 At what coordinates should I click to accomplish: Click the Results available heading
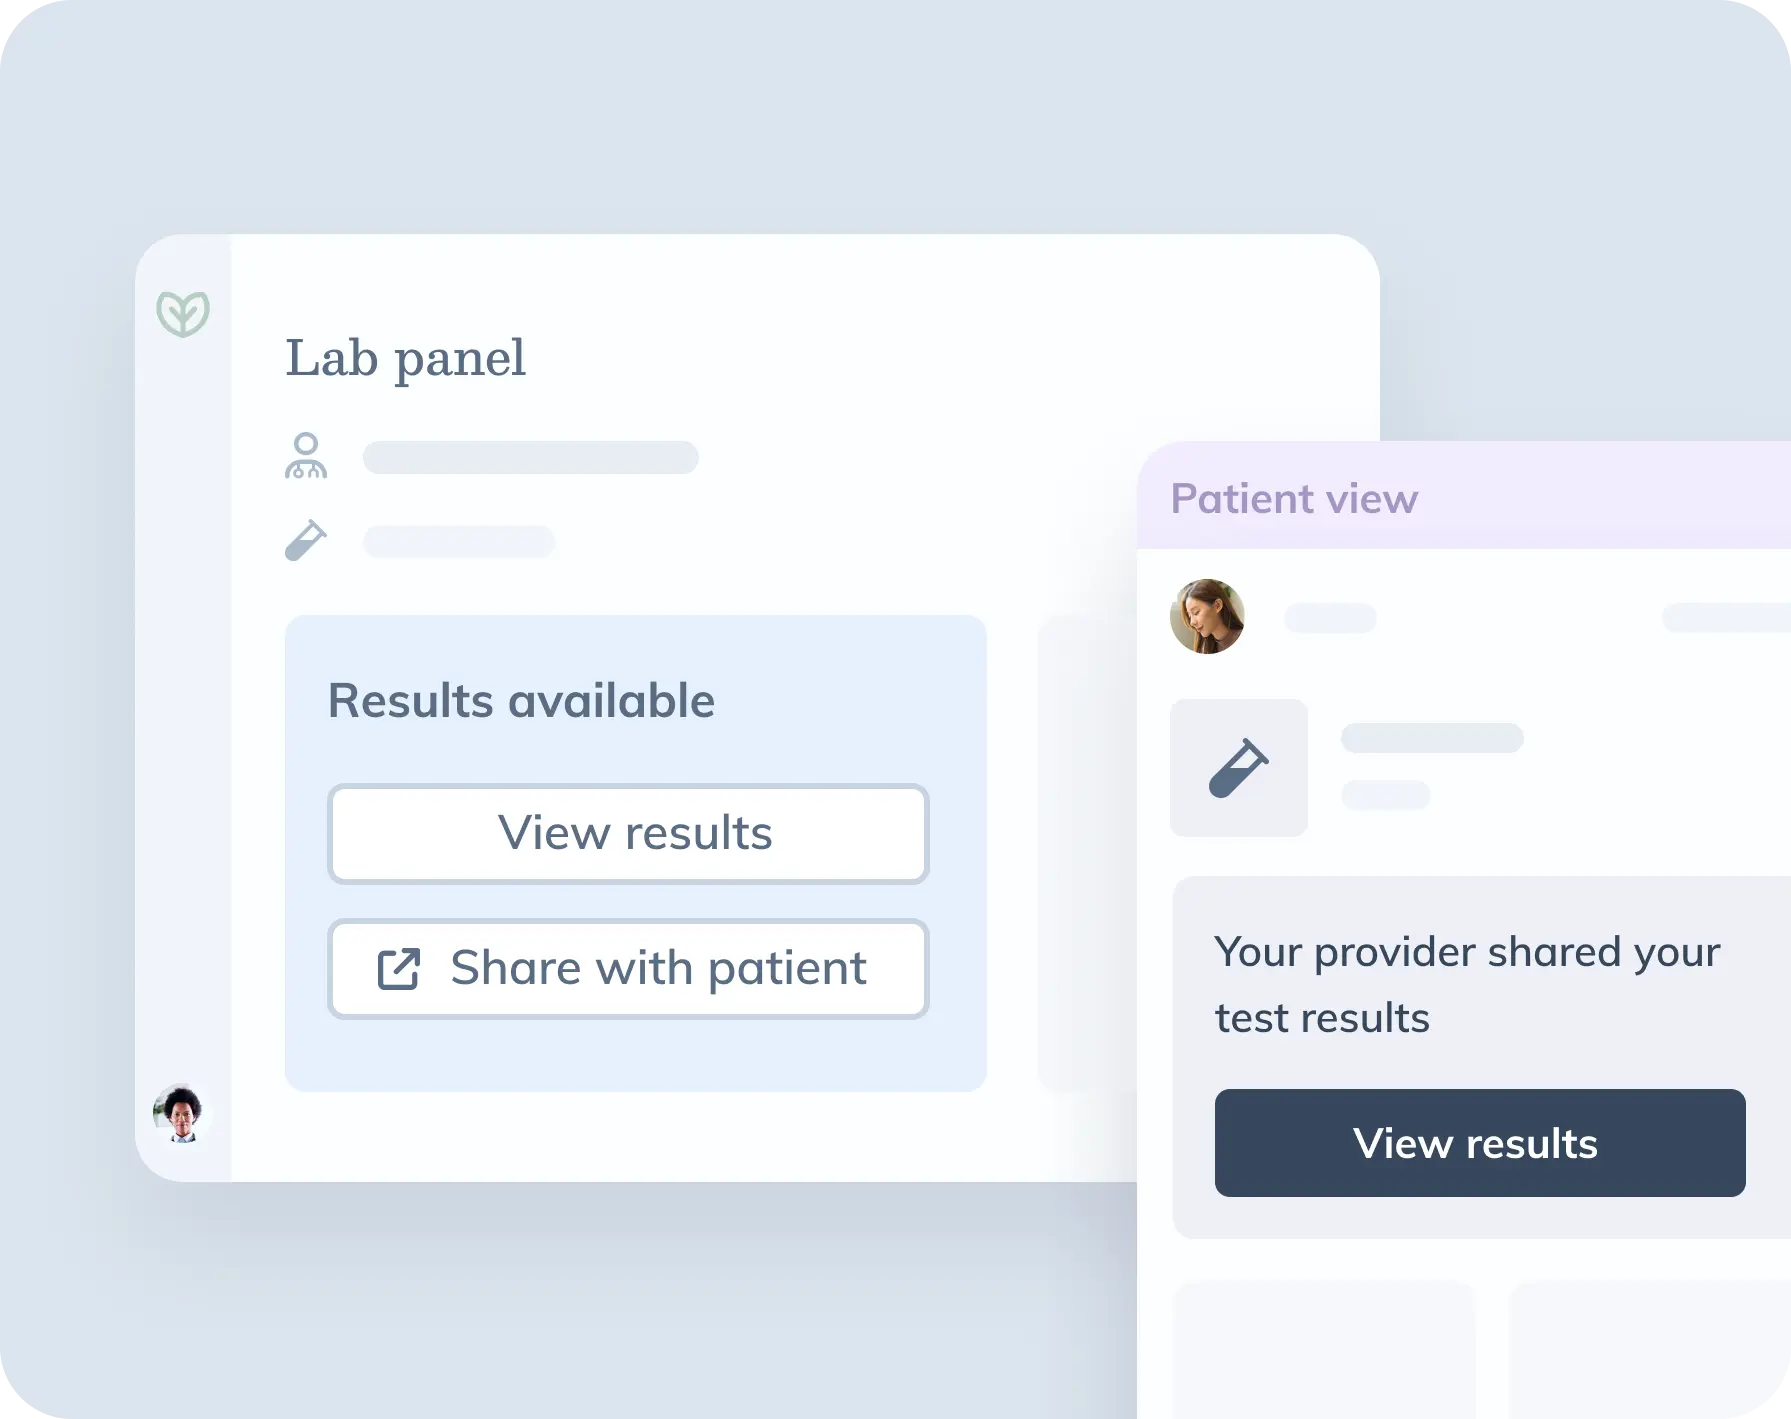click(521, 700)
